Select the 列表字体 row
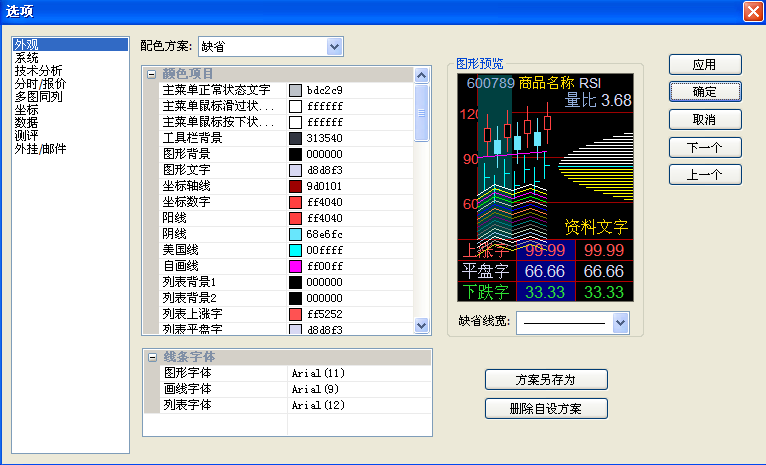The image size is (766, 465). 295,405
